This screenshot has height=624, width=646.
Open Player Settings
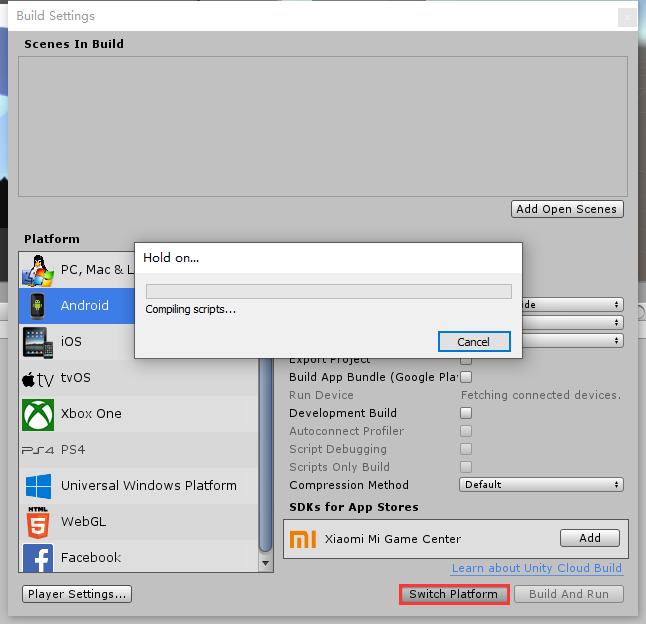pyautogui.click(x=77, y=594)
